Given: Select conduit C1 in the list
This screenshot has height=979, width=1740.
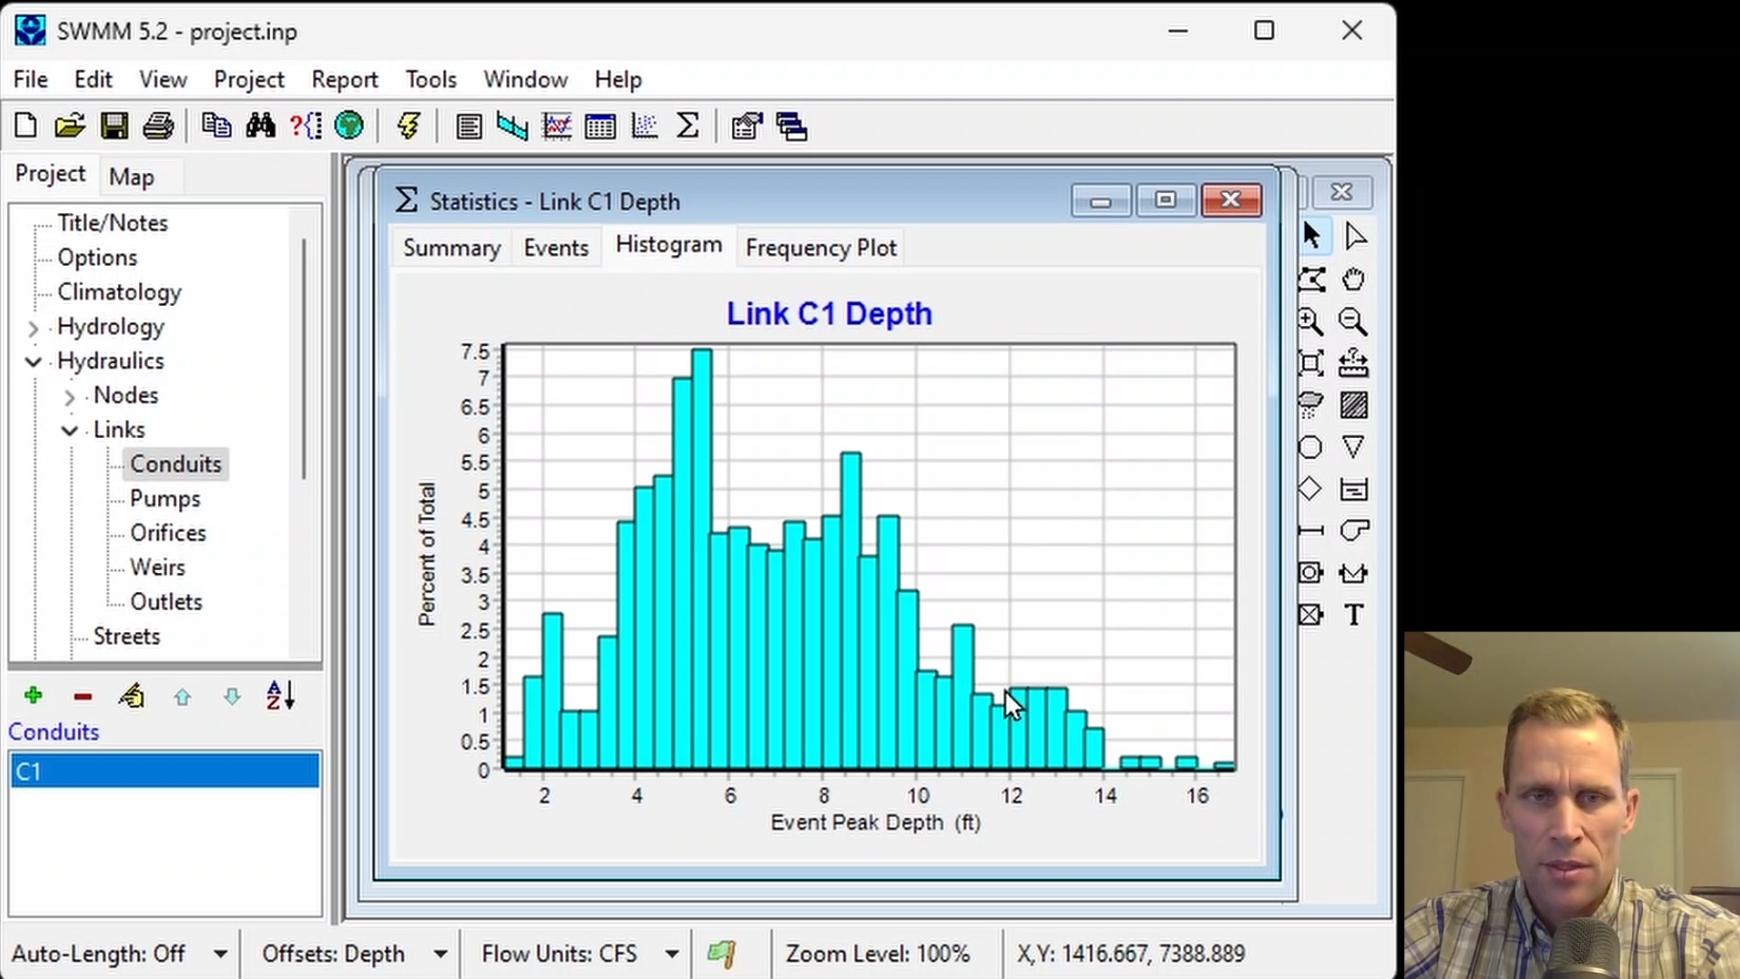Looking at the screenshot, I should (164, 771).
